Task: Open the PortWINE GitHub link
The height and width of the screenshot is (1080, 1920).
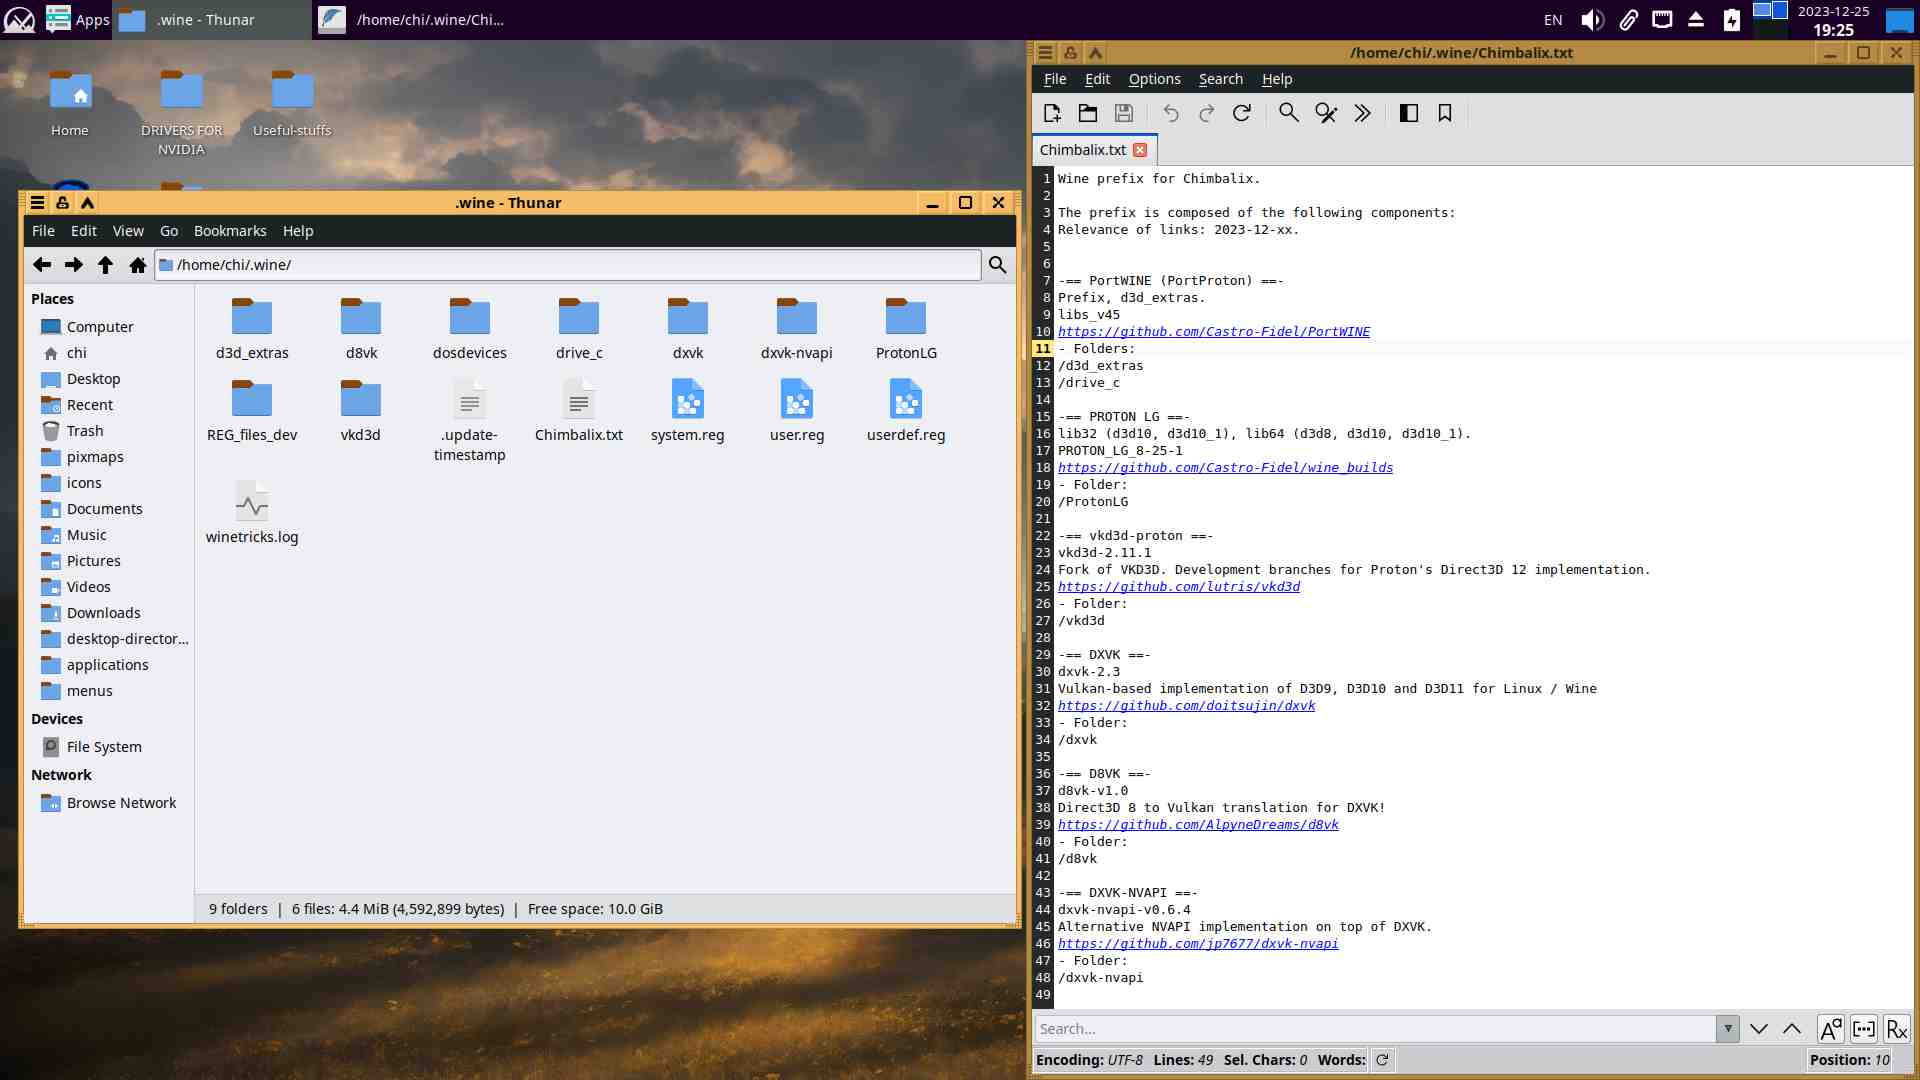Action: point(1214,332)
